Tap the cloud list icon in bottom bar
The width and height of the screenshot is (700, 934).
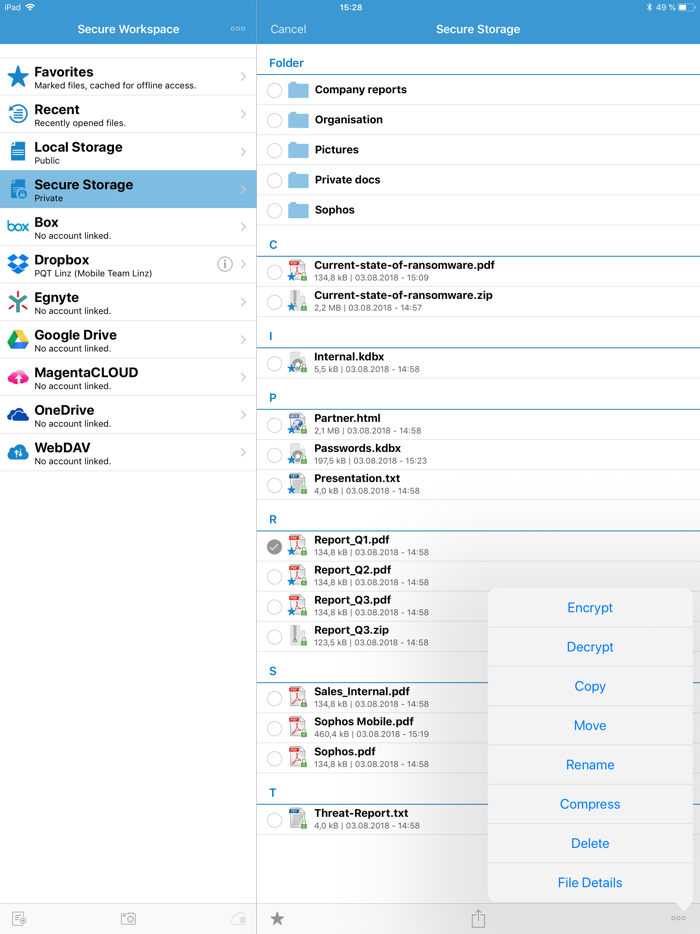click(238, 919)
